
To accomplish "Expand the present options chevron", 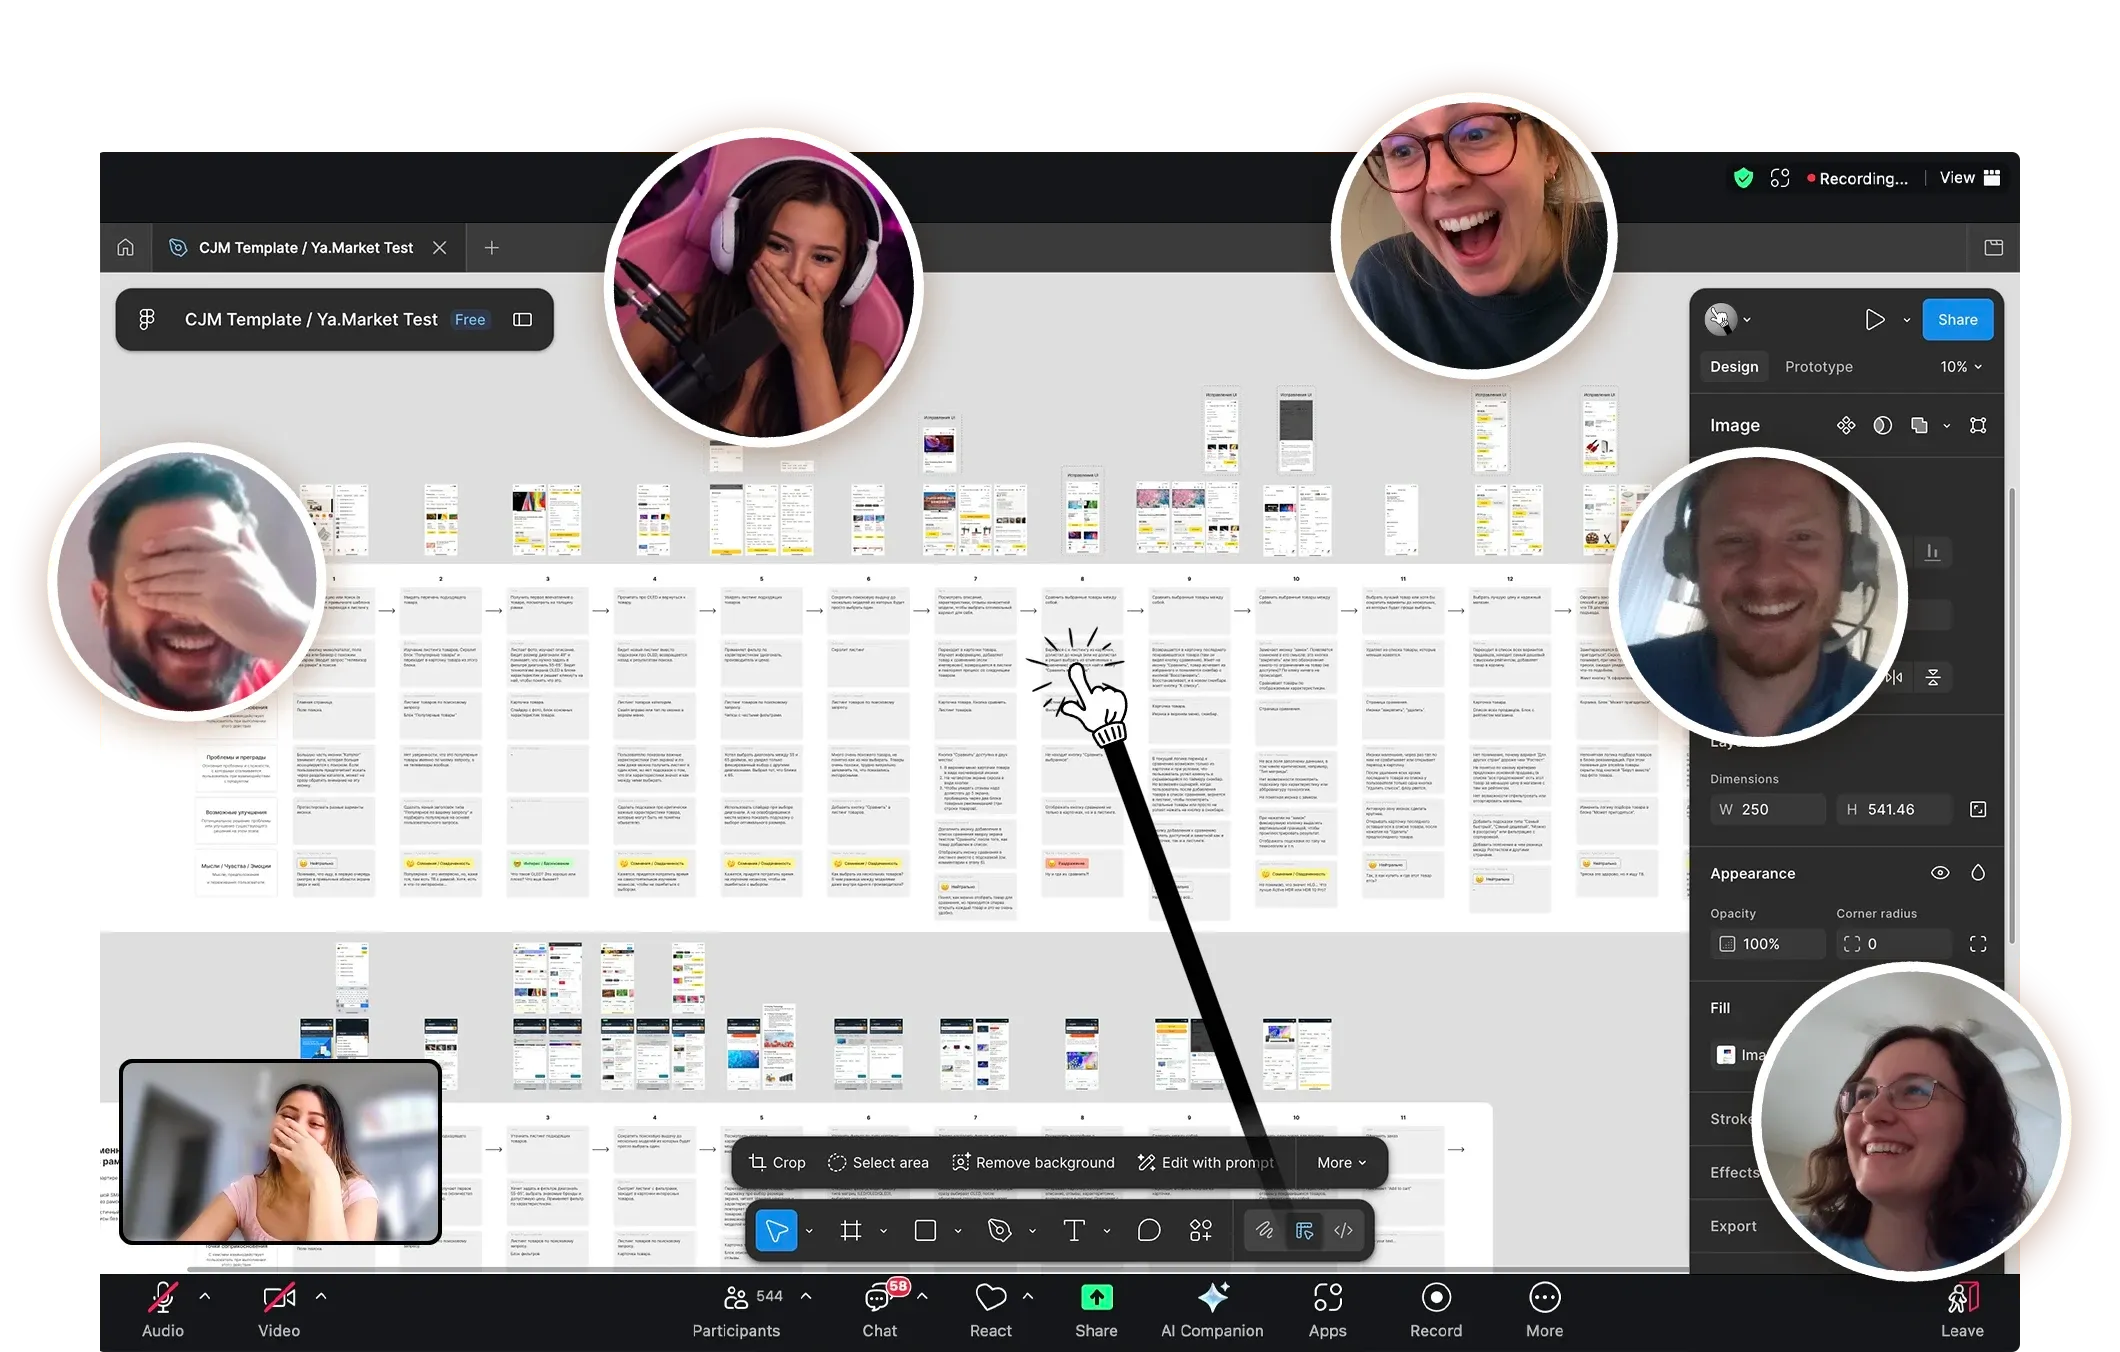I will 1907,320.
